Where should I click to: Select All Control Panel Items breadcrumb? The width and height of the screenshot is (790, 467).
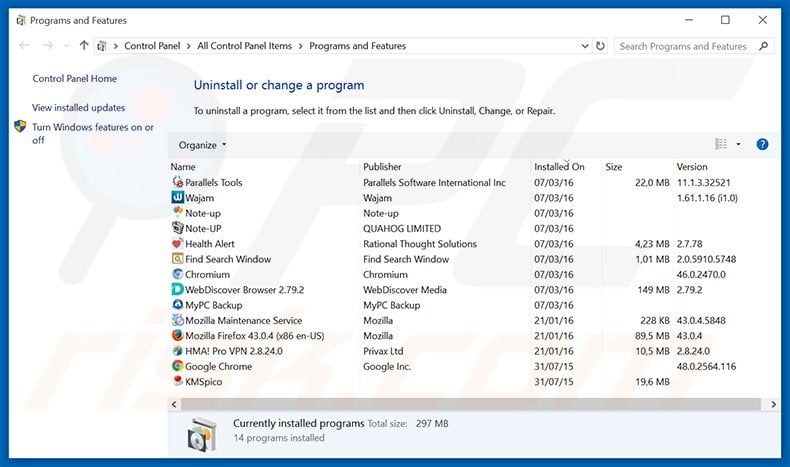245,46
